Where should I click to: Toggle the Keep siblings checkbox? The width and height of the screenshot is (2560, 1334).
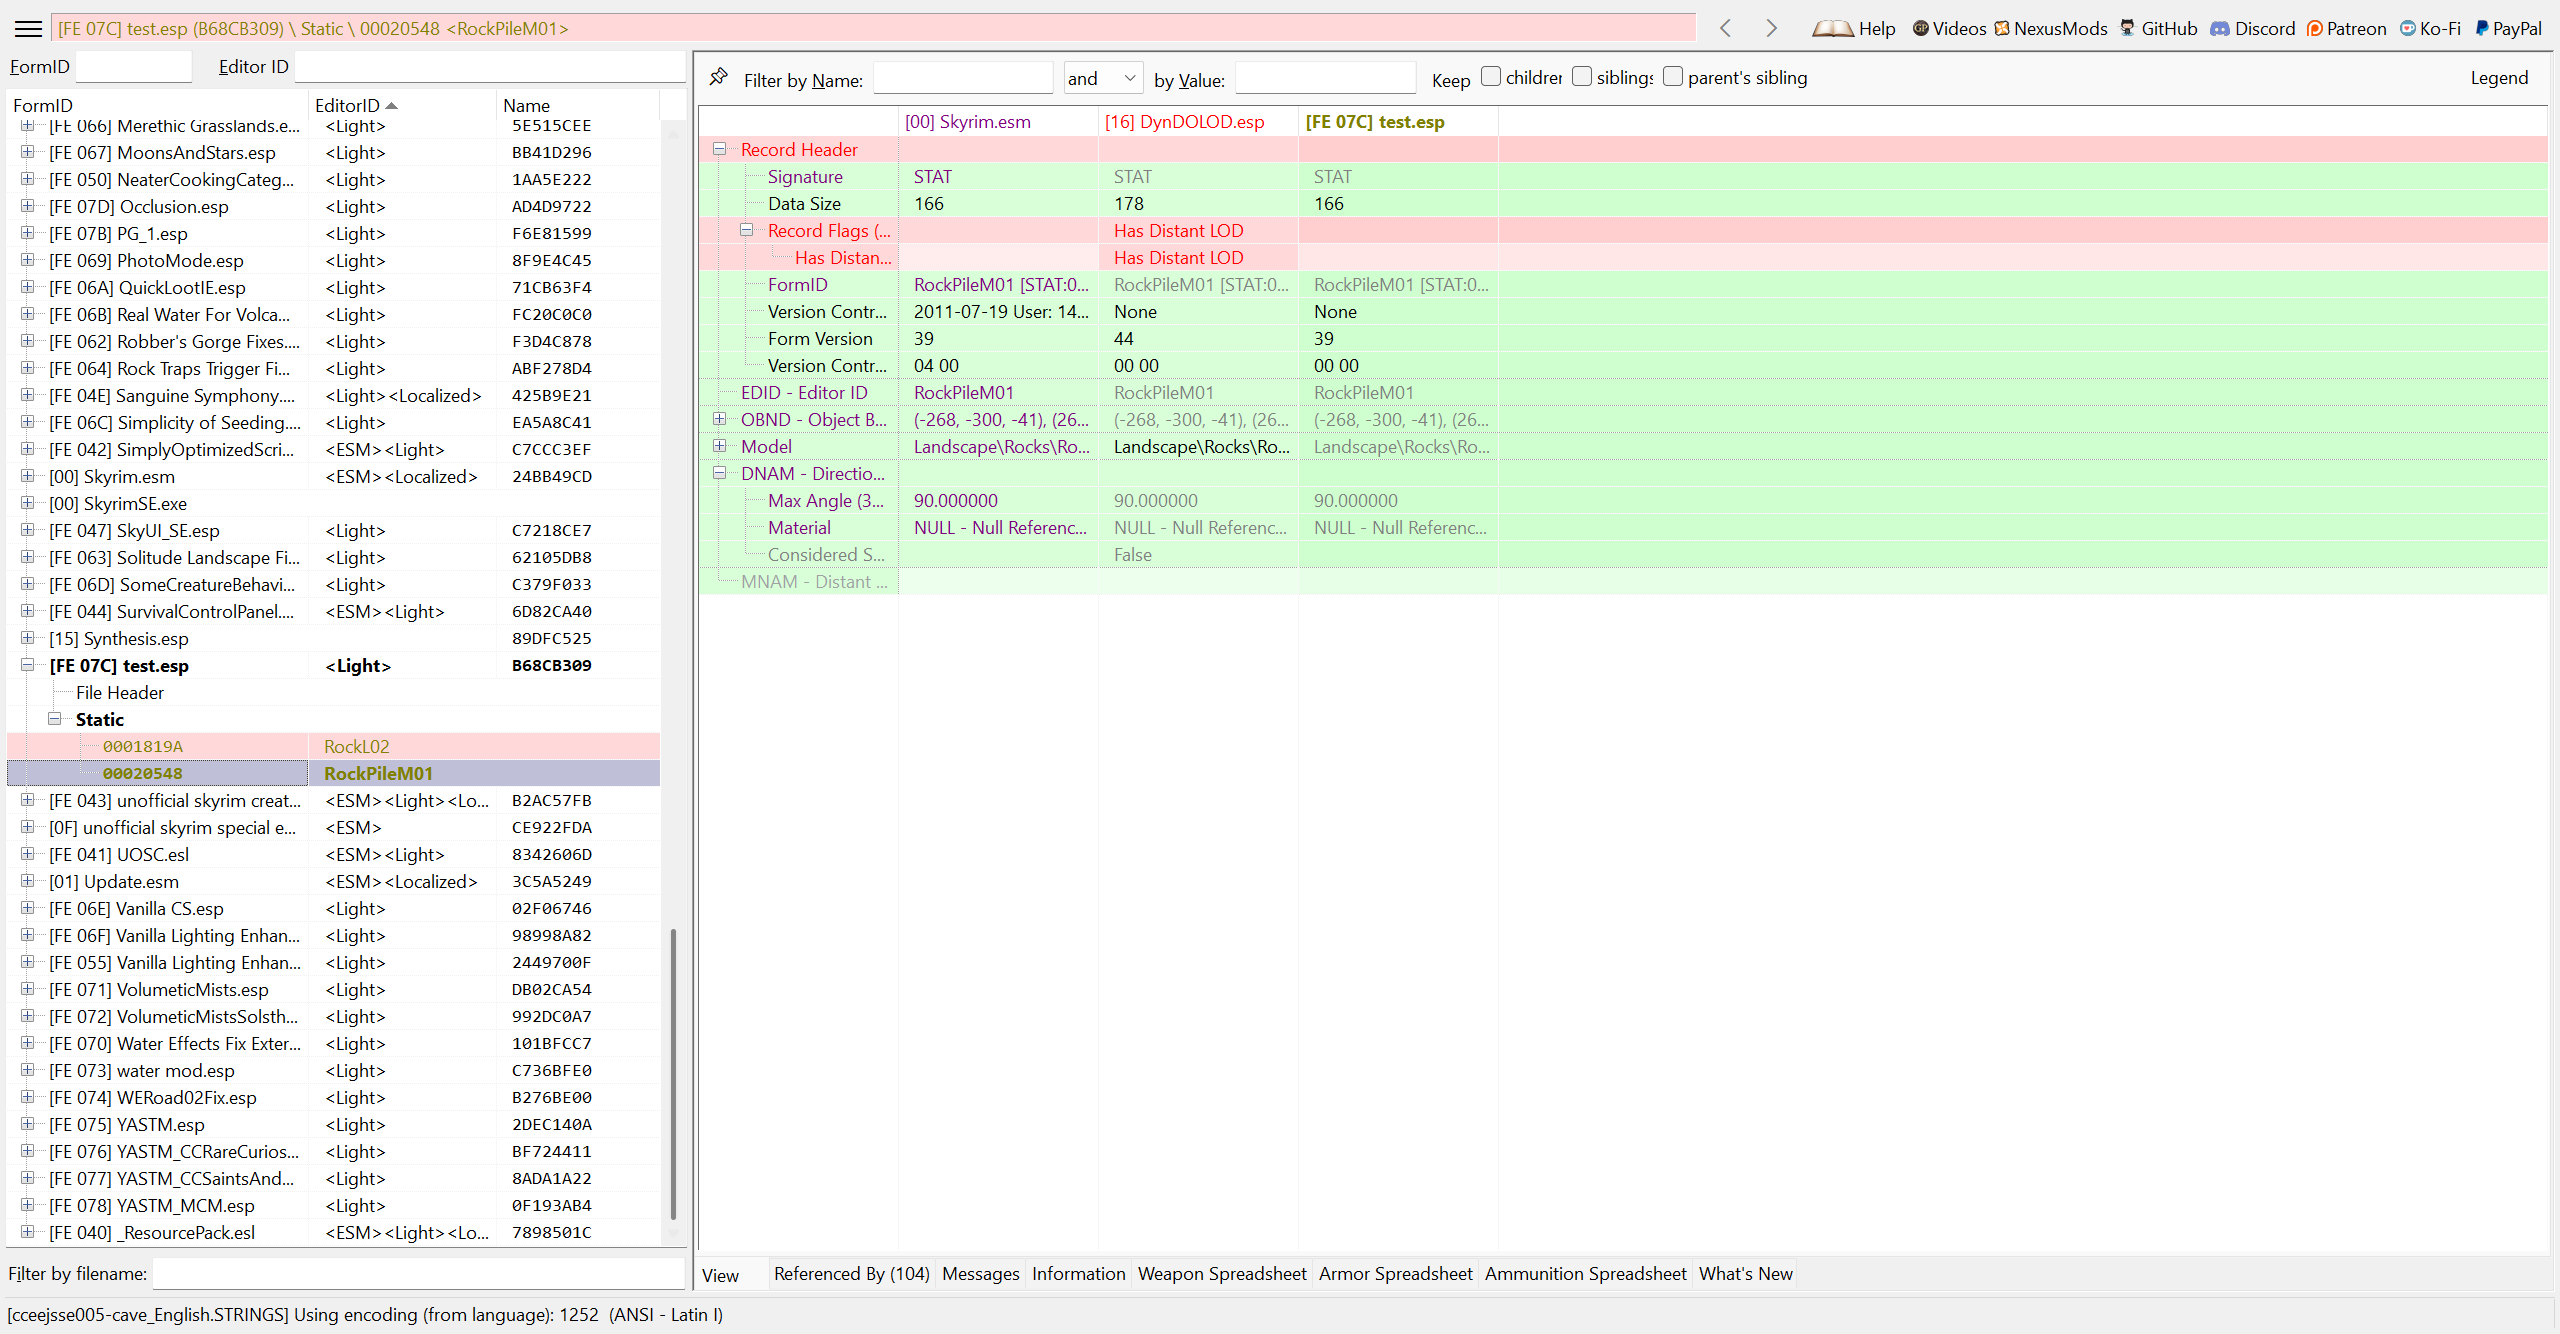pyautogui.click(x=1581, y=77)
